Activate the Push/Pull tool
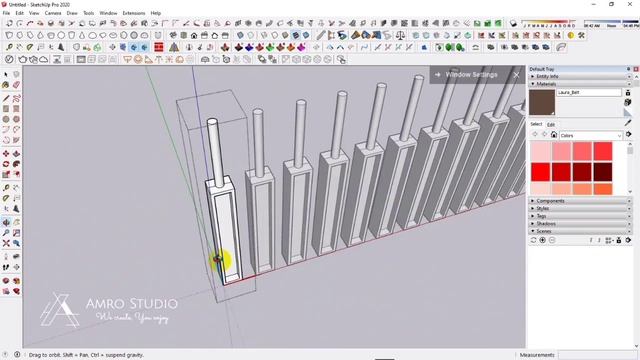This screenshot has width=640, height=360. click(x=16, y=153)
